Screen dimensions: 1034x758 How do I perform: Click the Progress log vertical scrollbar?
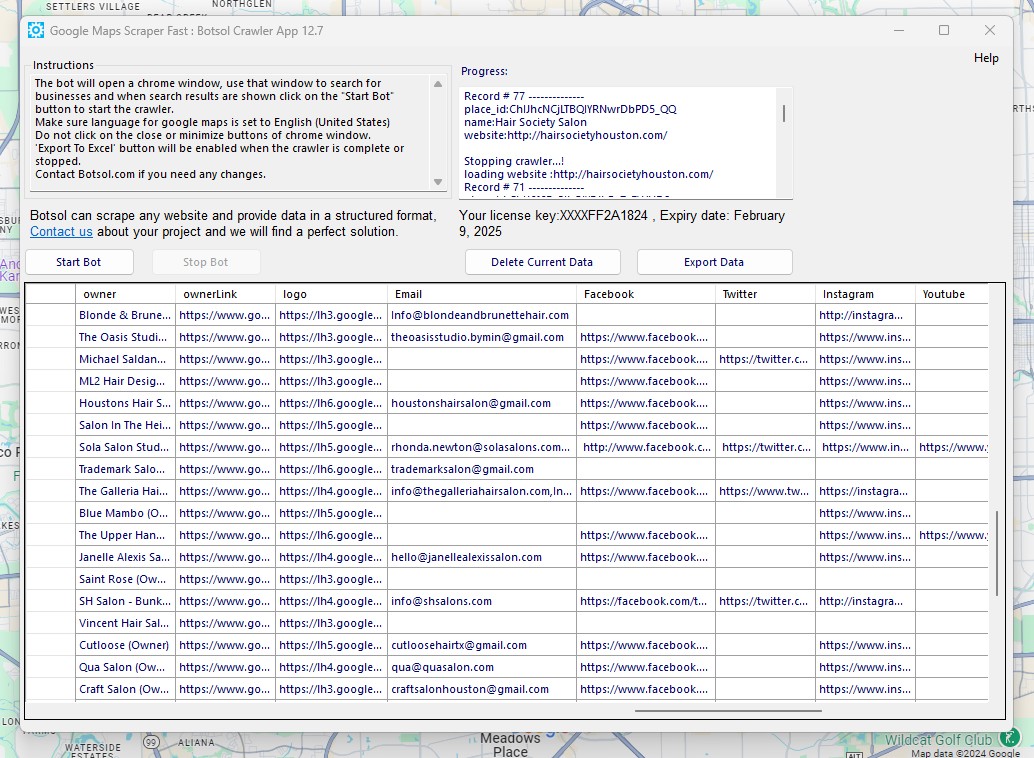[783, 114]
